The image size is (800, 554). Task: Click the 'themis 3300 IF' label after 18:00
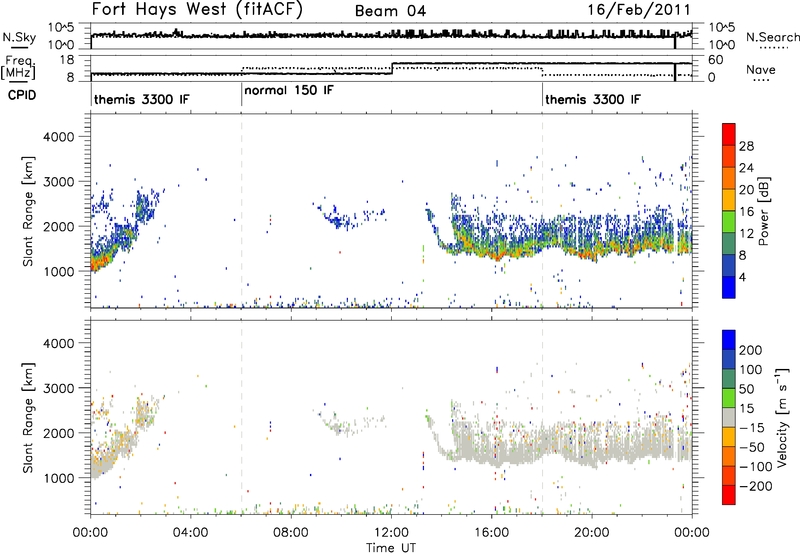tap(592, 99)
